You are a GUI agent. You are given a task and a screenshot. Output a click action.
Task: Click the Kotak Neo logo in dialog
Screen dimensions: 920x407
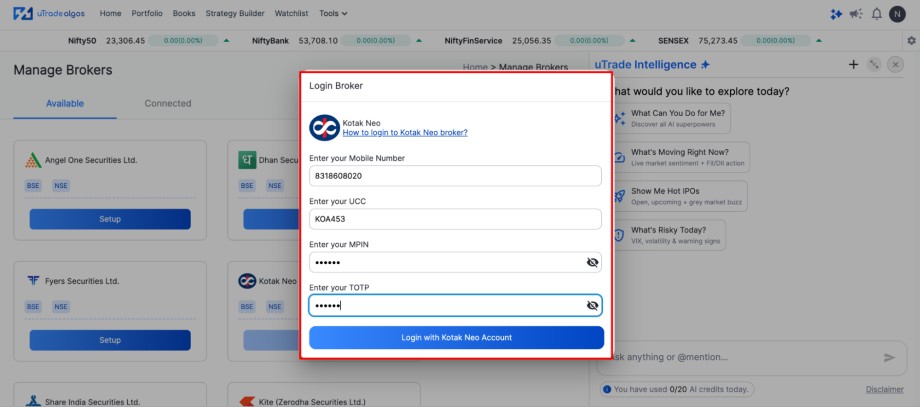[324, 127]
